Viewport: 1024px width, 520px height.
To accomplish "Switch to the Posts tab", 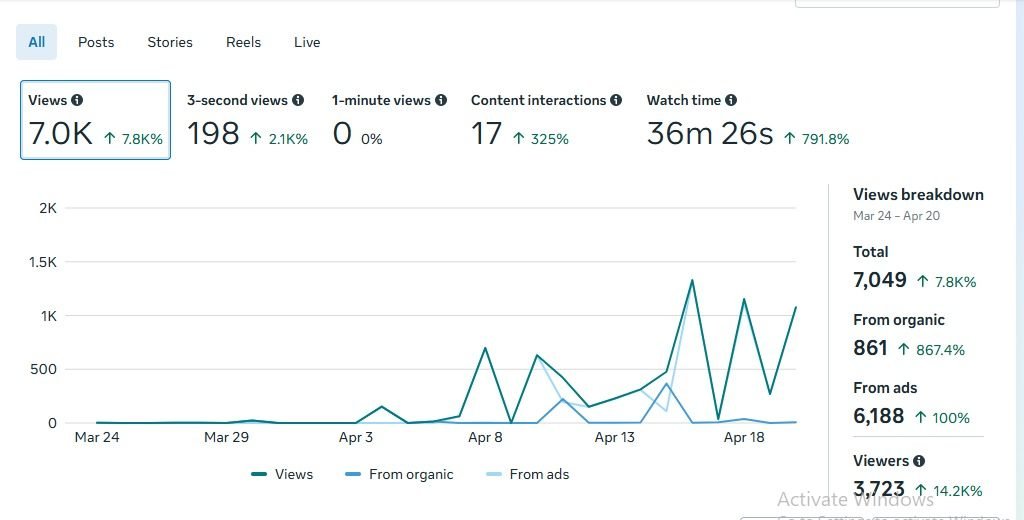I will (96, 42).
